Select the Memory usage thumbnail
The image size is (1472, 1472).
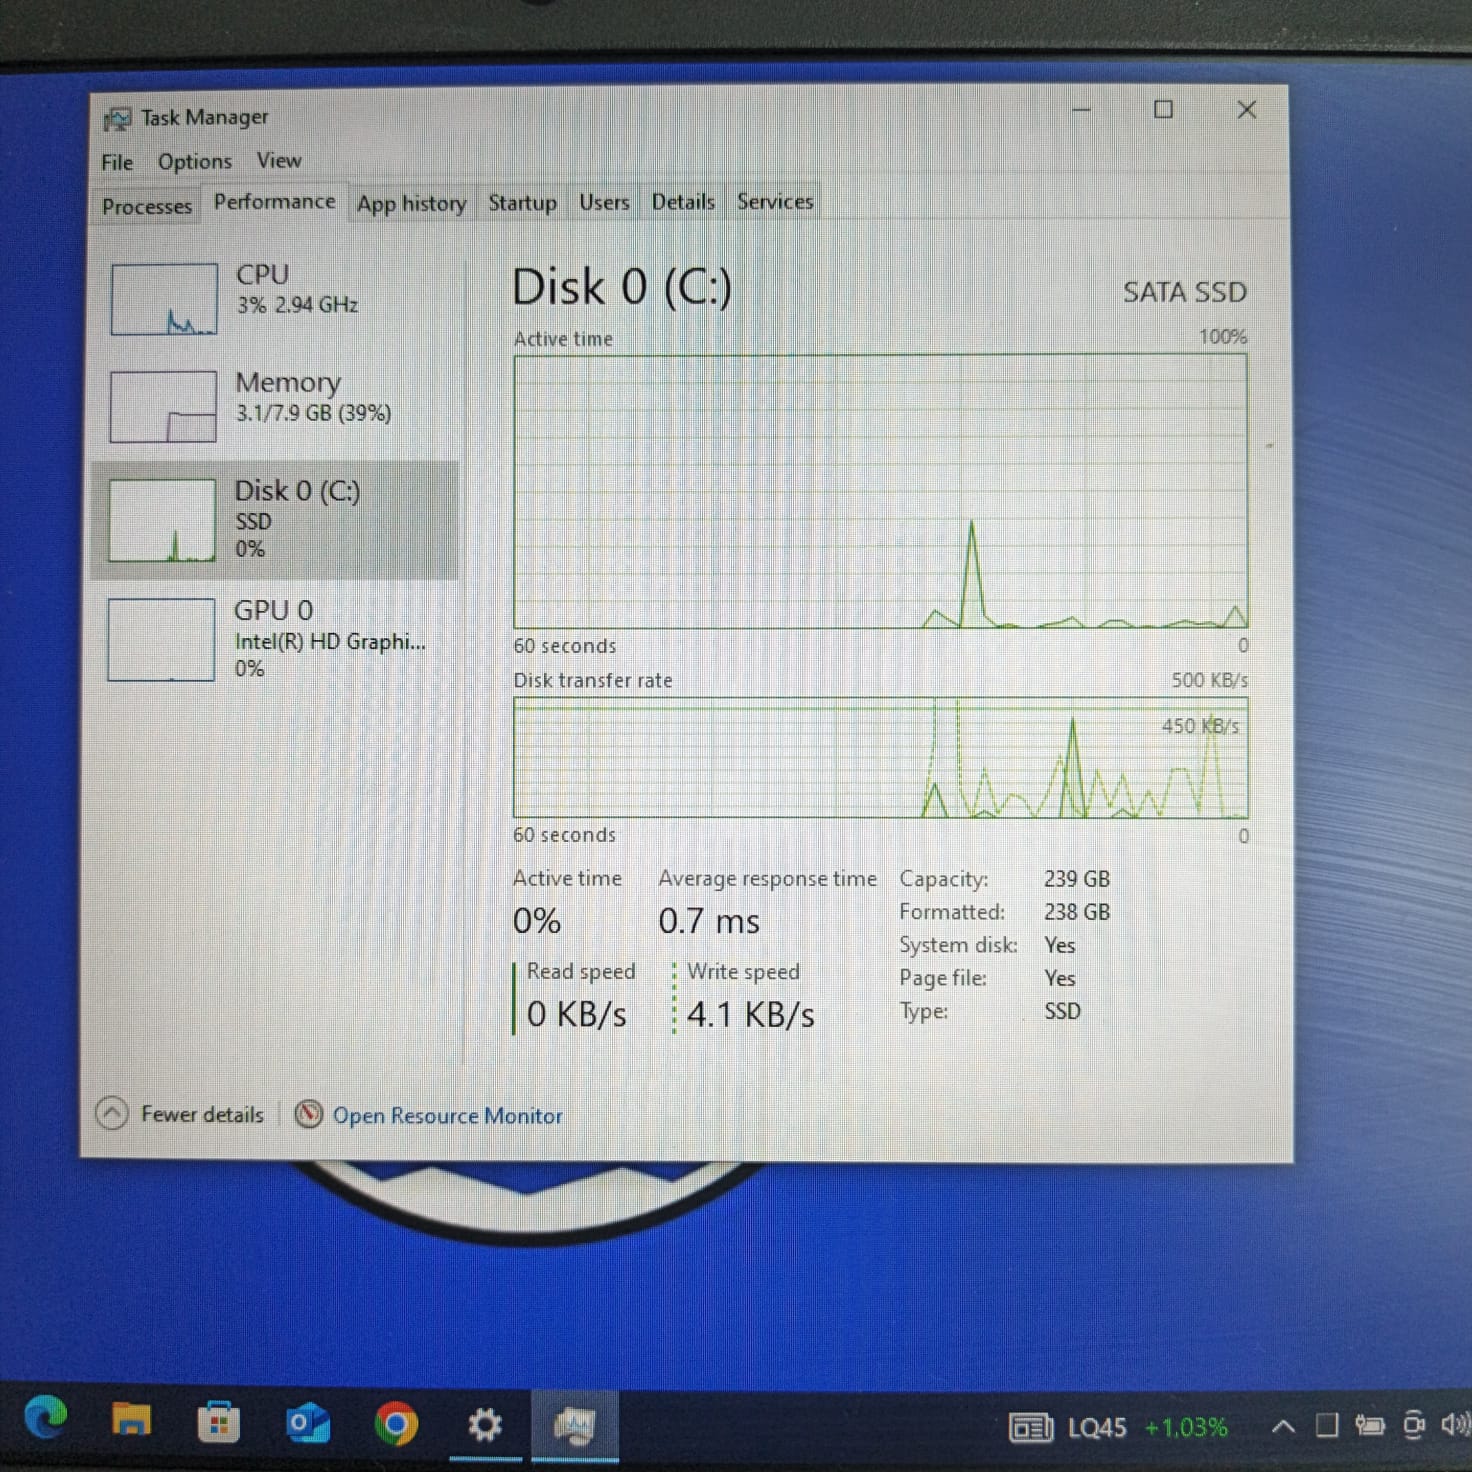tap(163, 406)
